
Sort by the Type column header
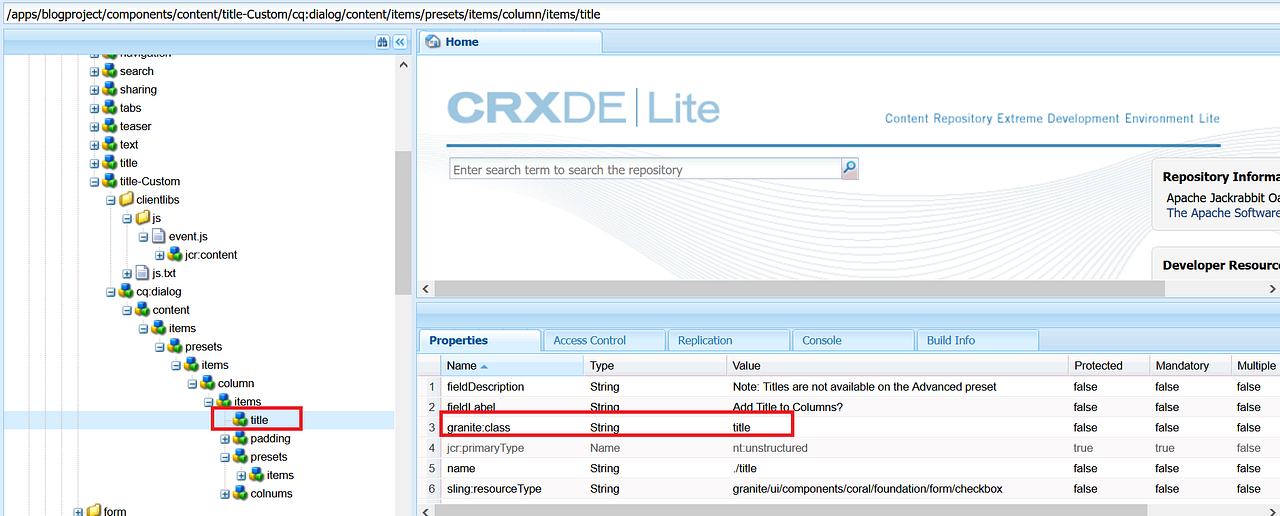click(x=657, y=366)
